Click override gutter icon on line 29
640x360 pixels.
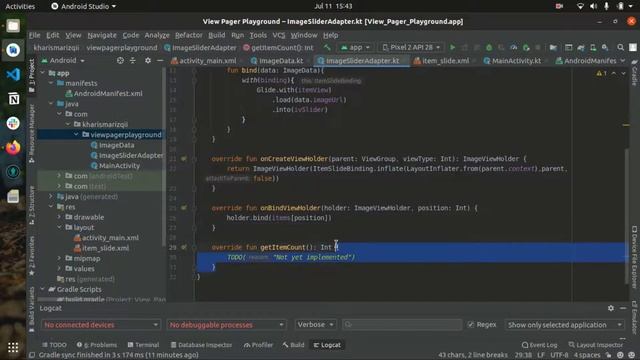tap(184, 247)
